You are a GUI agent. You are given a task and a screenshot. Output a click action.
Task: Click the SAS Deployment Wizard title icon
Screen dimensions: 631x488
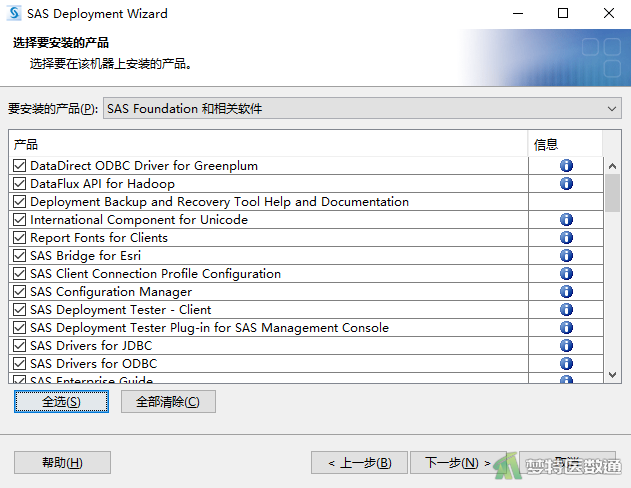14,13
